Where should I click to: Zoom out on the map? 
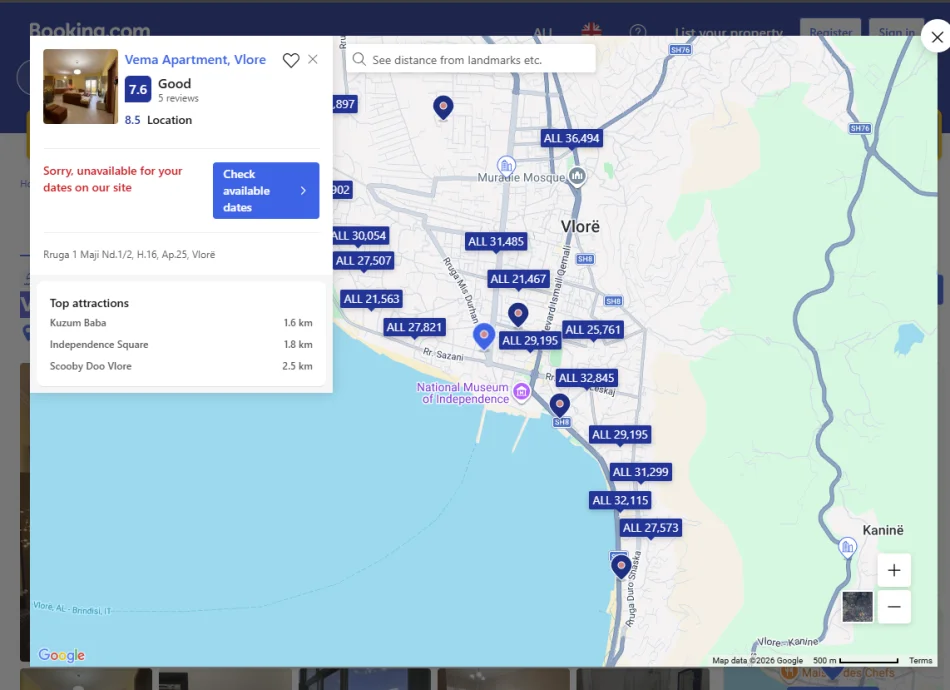click(x=894, y=606)
